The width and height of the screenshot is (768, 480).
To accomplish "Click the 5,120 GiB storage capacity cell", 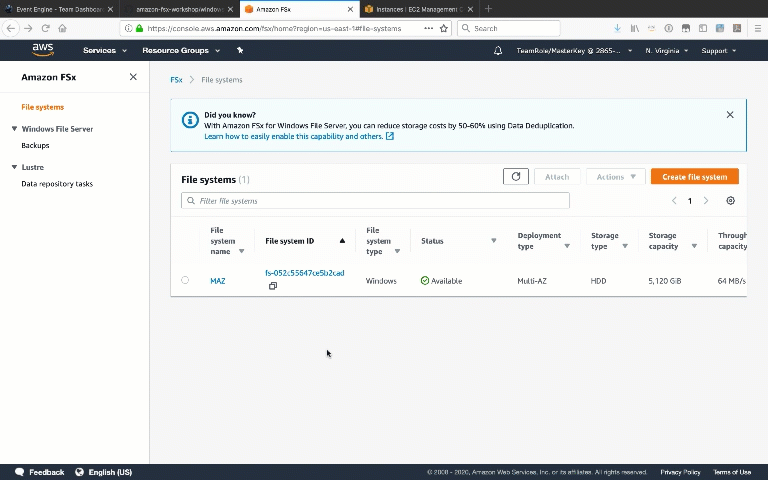I will (665, 281).
